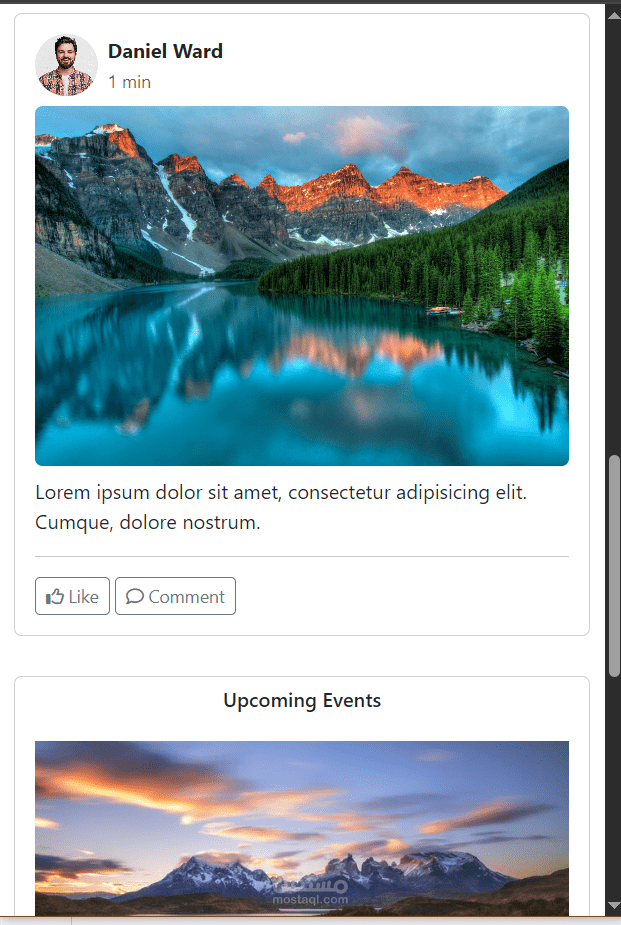621x925 pixels.
Task: Click the scrollbar down arrow
Action: pyautogui.click(x=613, y=906)
